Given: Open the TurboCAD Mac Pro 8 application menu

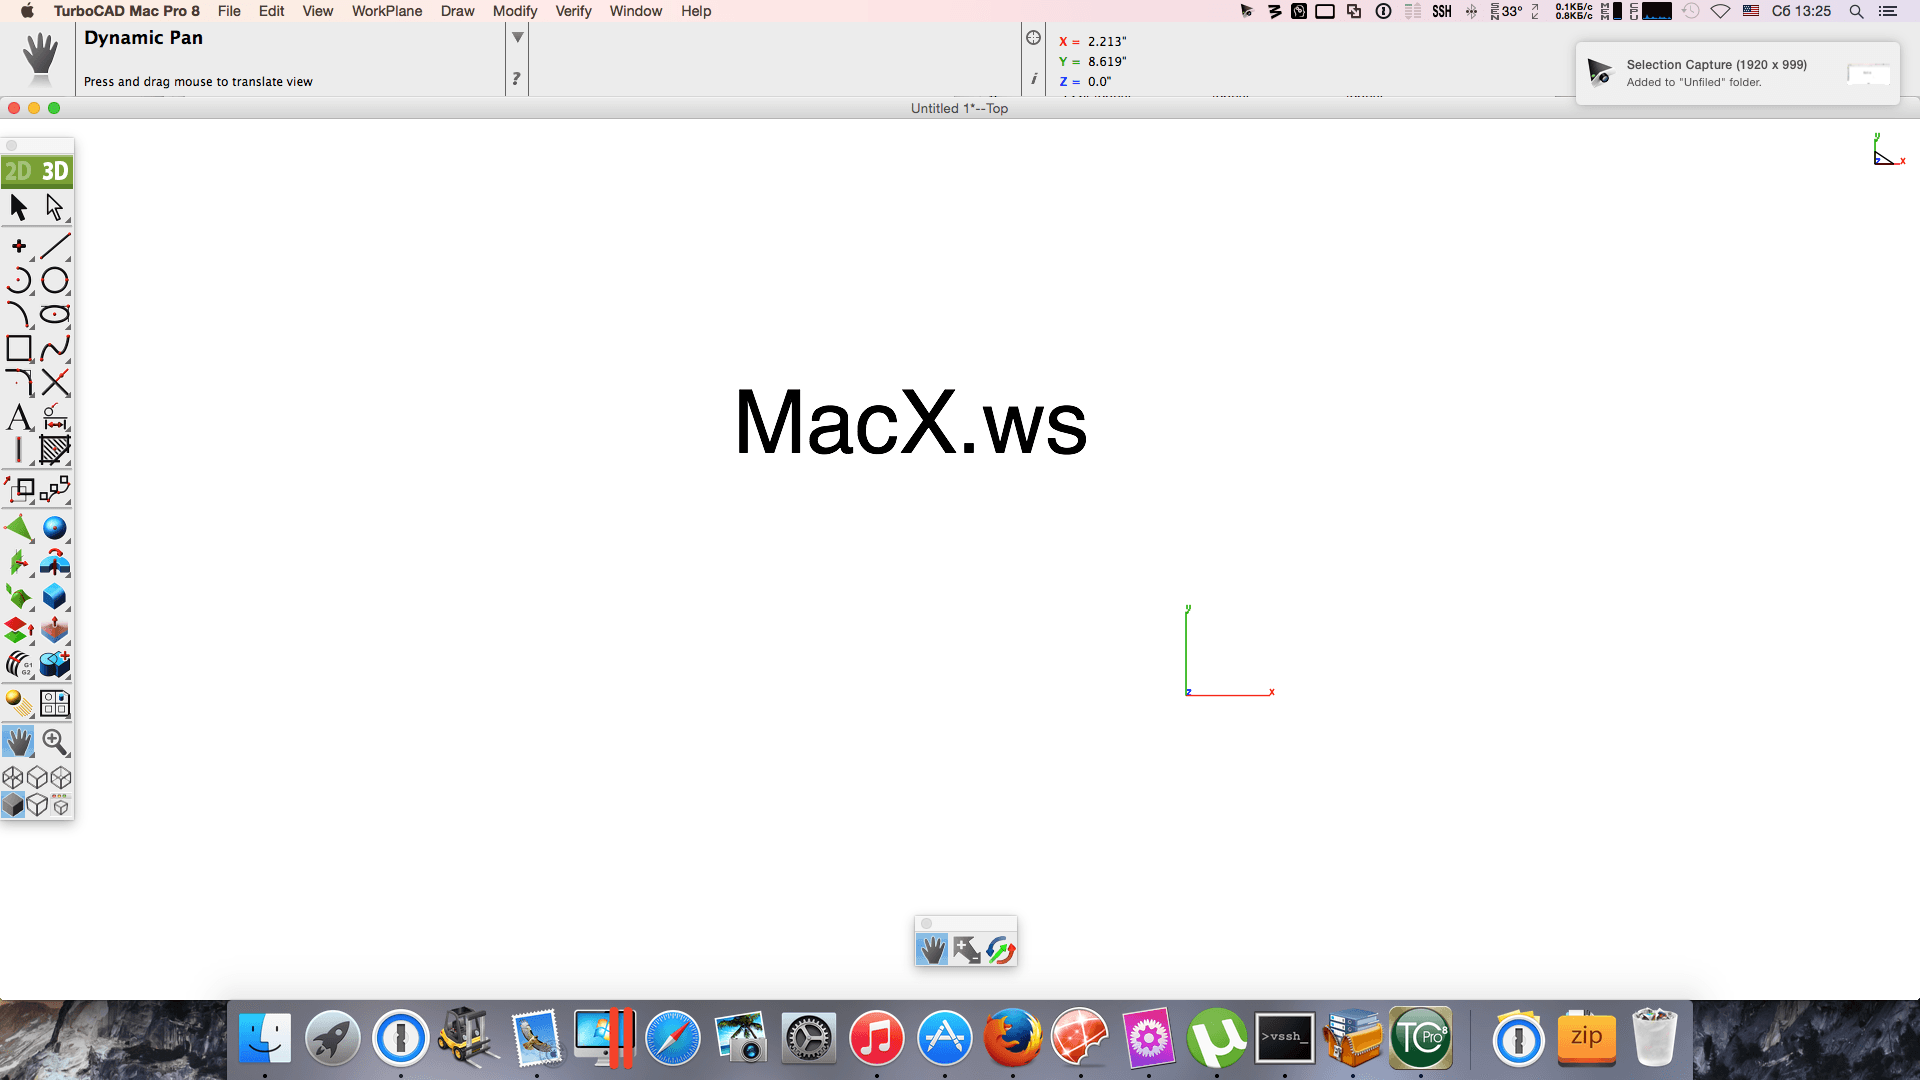Looking at the screenshot, I should (x=127, y=11).
